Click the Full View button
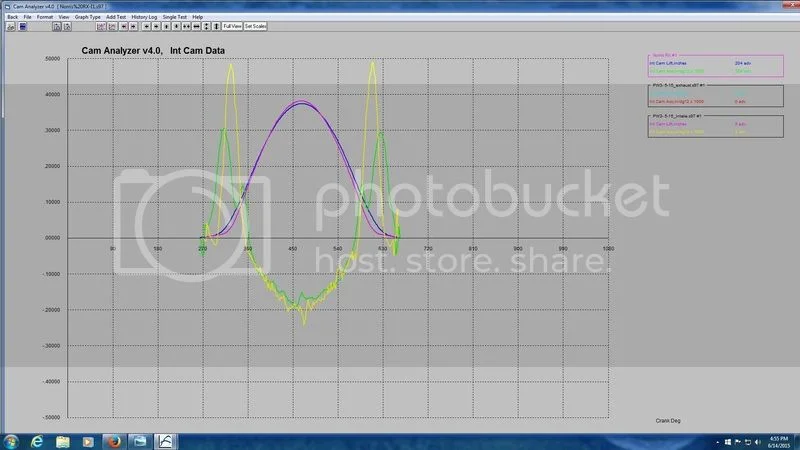The image size is (800, 450). [x=232, y=26]
